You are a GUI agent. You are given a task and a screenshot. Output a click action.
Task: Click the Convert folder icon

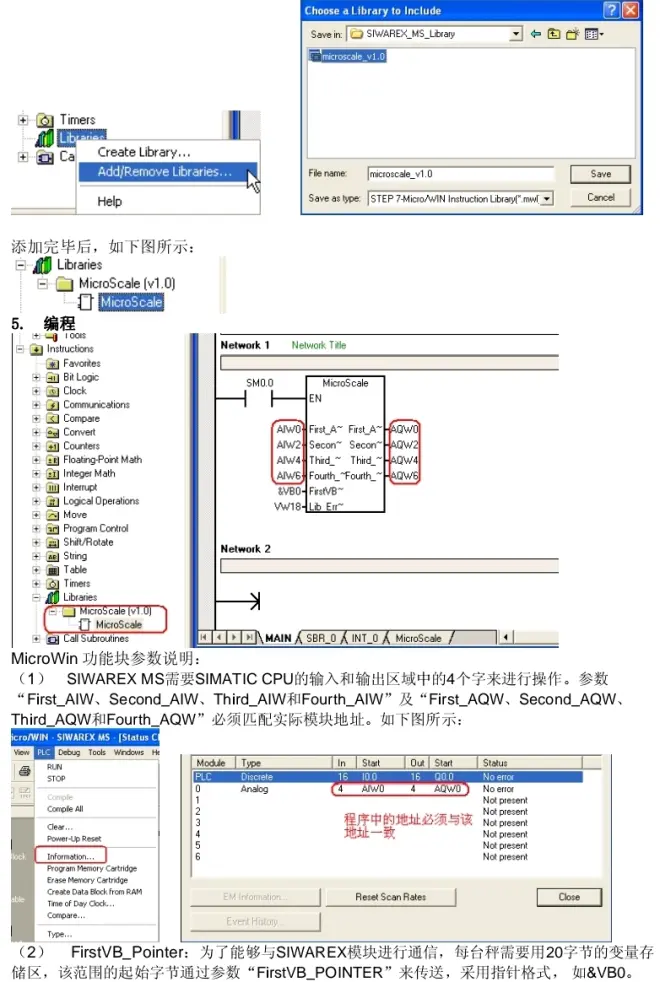pyautogui.click(x=53, y=432)
